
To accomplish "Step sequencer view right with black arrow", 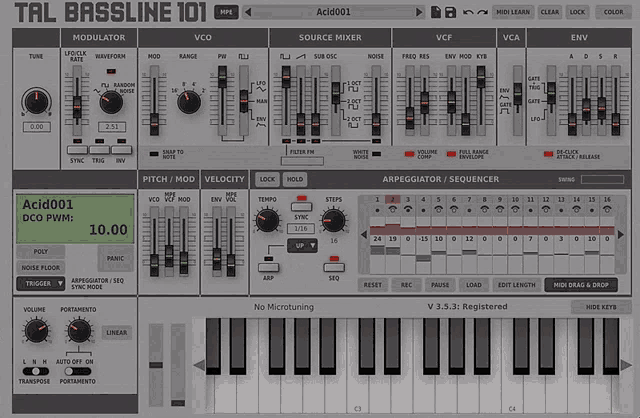I will [621, 235].
